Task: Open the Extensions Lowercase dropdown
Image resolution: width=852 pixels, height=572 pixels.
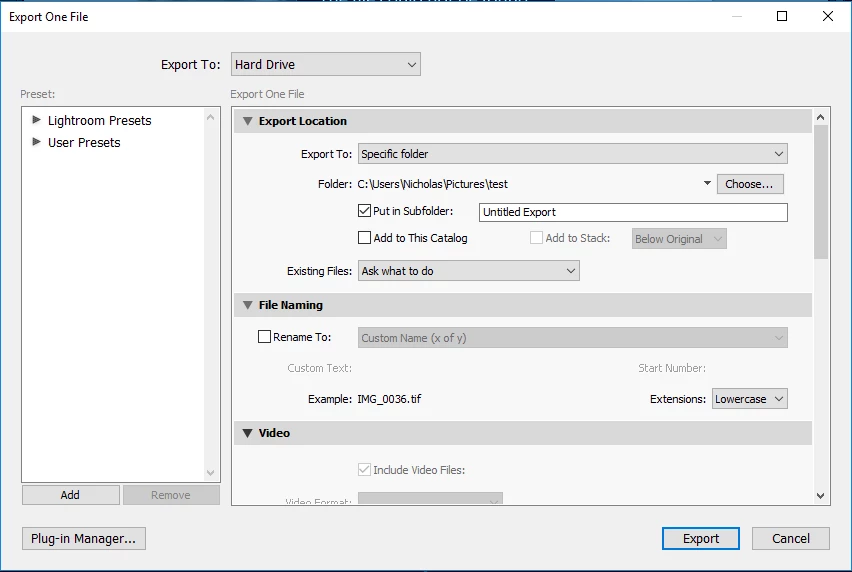Action: [750, 399]
